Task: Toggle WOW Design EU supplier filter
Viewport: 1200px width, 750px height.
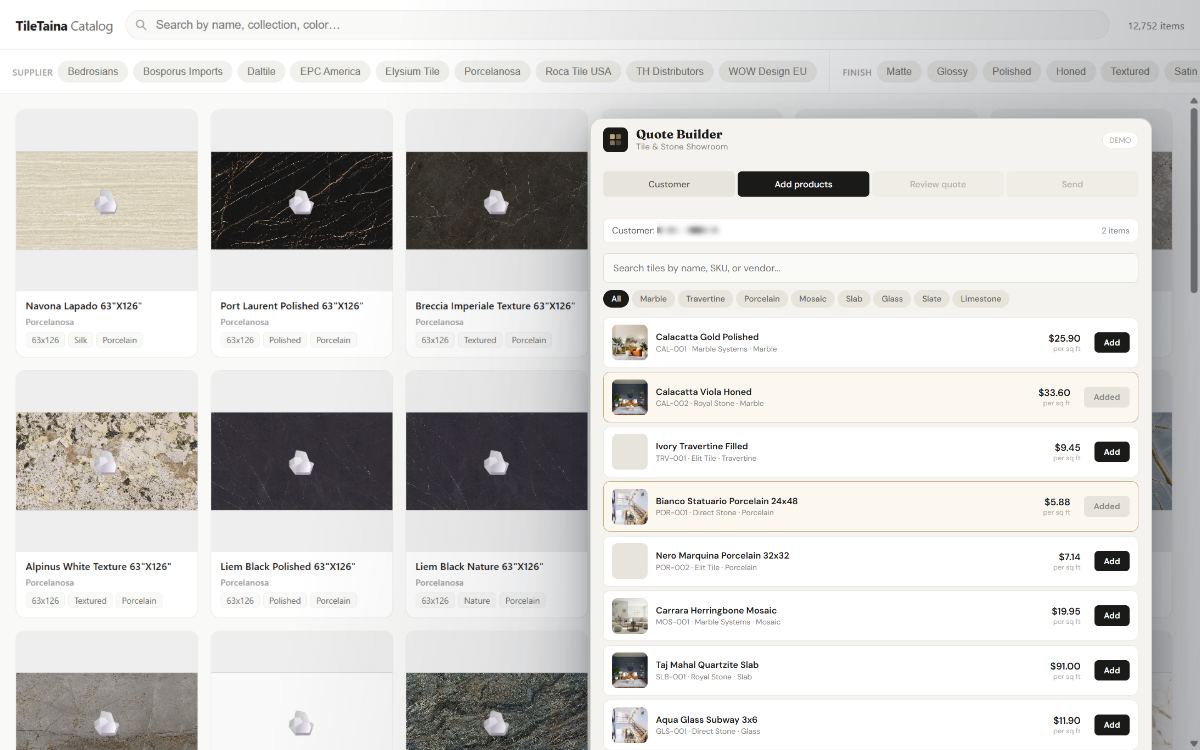Action: 767,72
